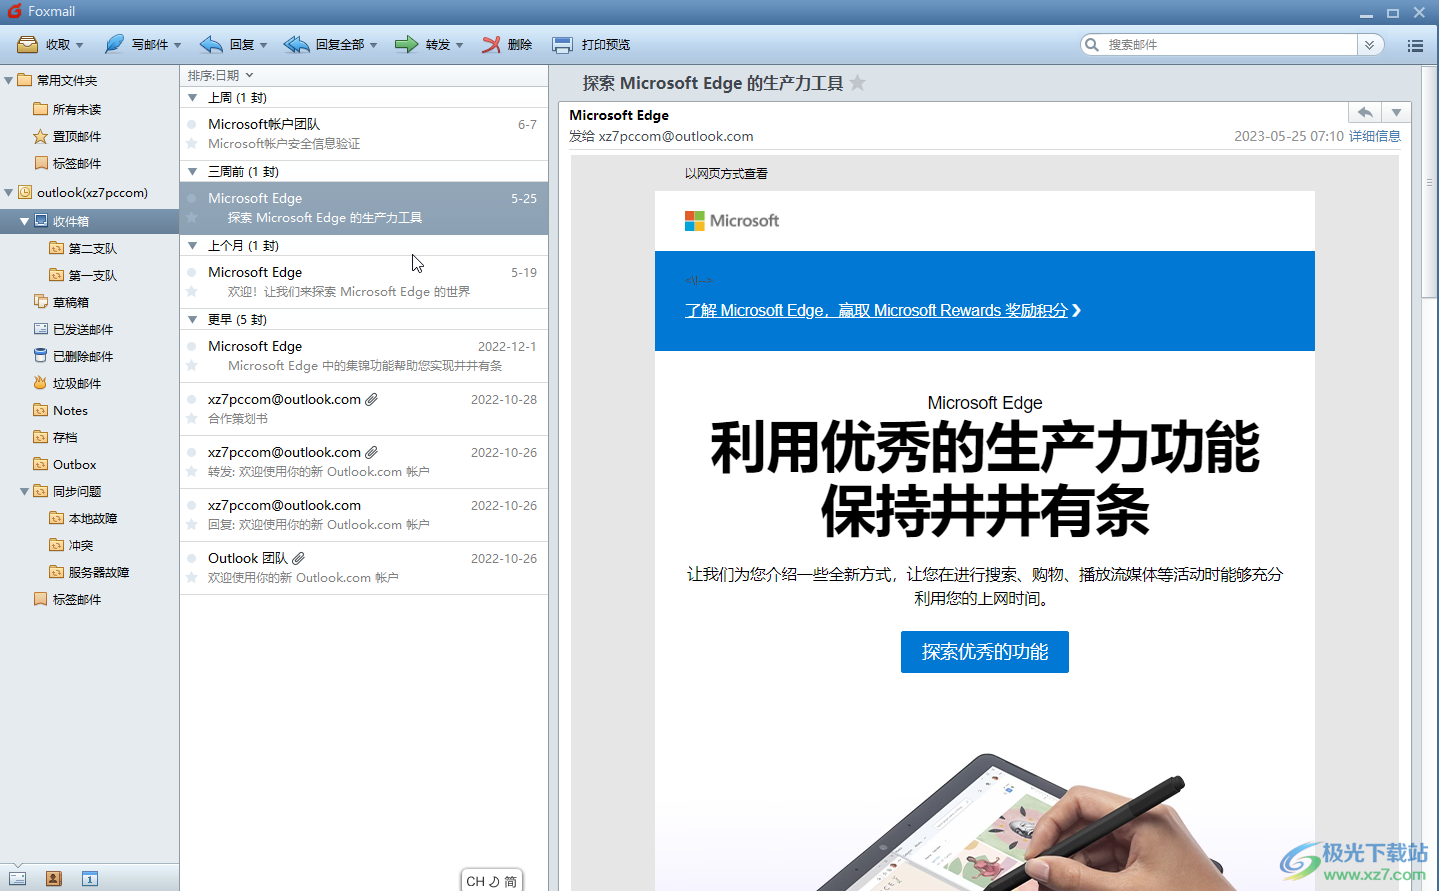Click the 收取 receive mail icon
Viewport: 1439px width, 891px height.
coord(28,45)
